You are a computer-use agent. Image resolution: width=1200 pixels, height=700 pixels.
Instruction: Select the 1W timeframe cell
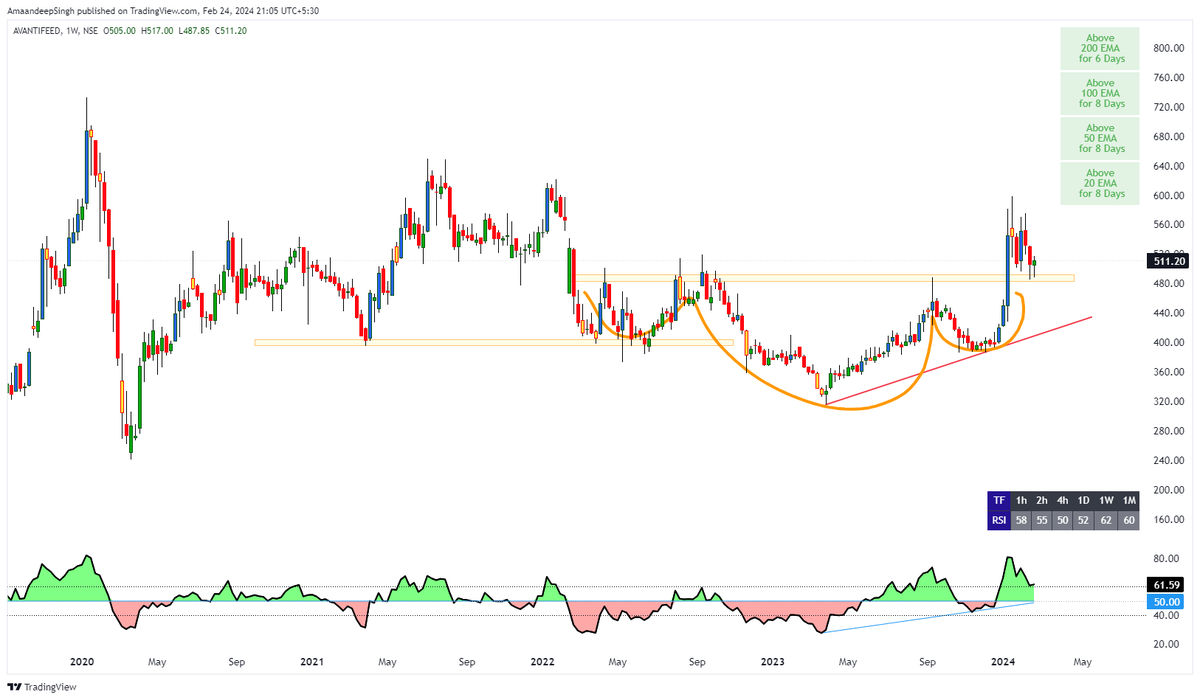point(1106,500)
